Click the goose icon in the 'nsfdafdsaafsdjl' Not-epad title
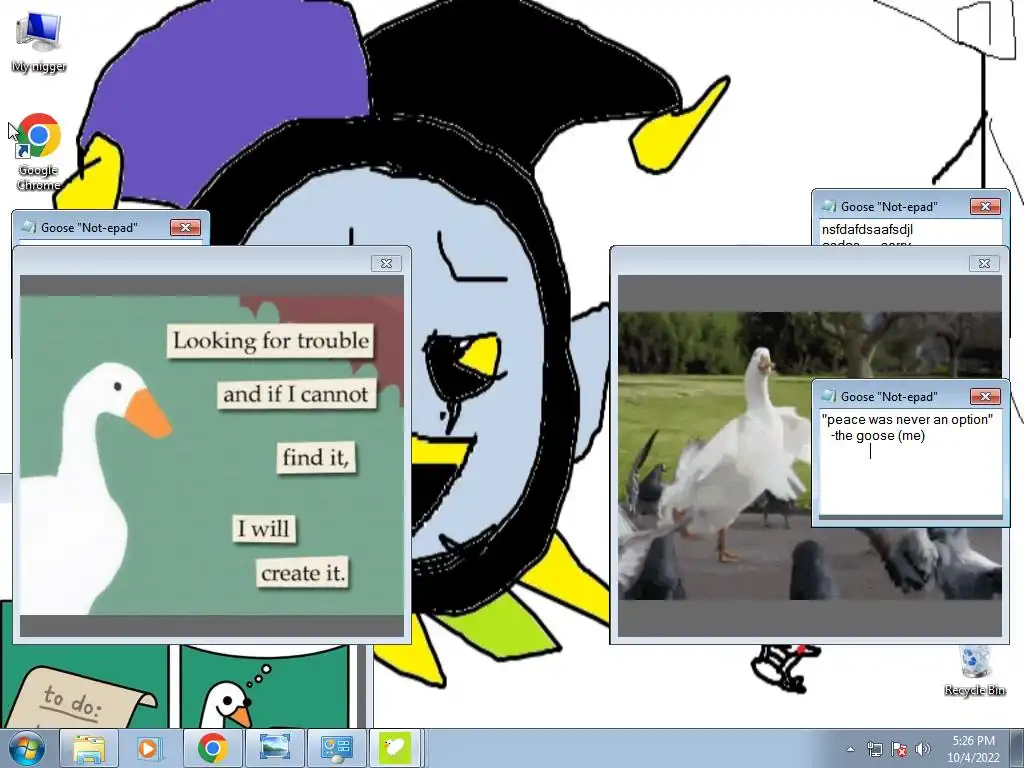 (829, 206)
